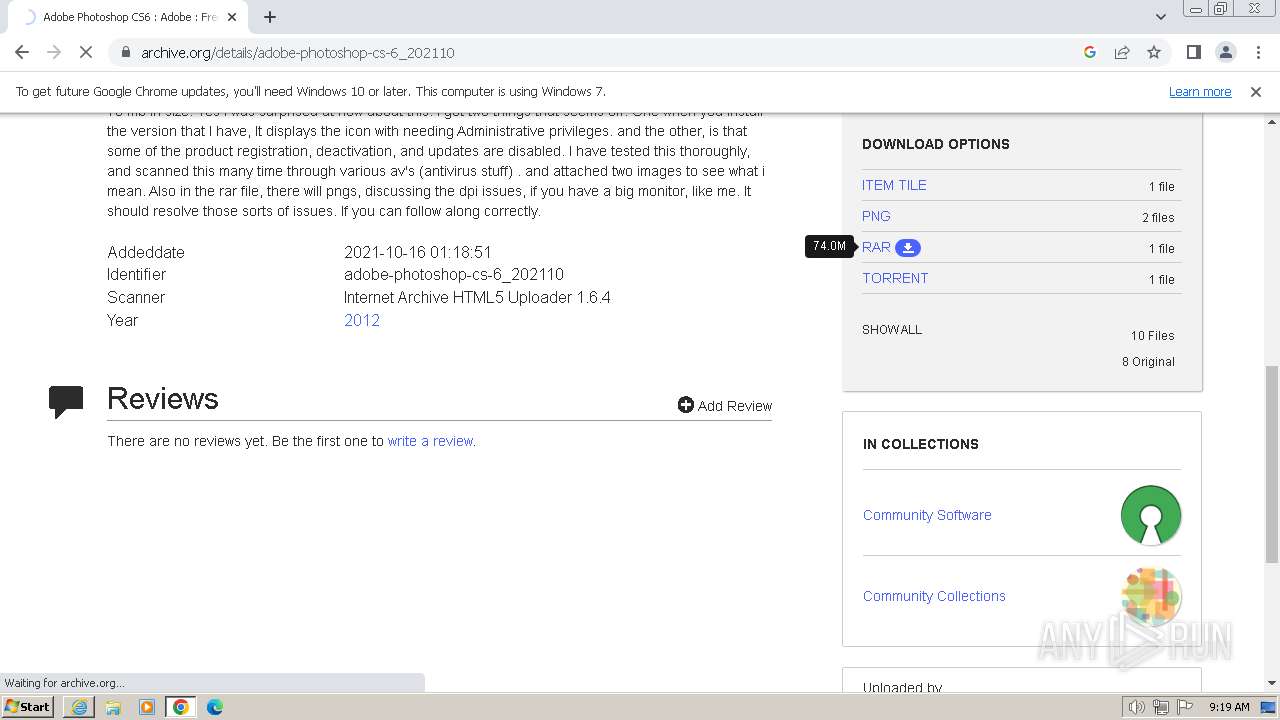Open ITEM TILE download option
Screen dimensions: 1280x720
click(894, 185)
